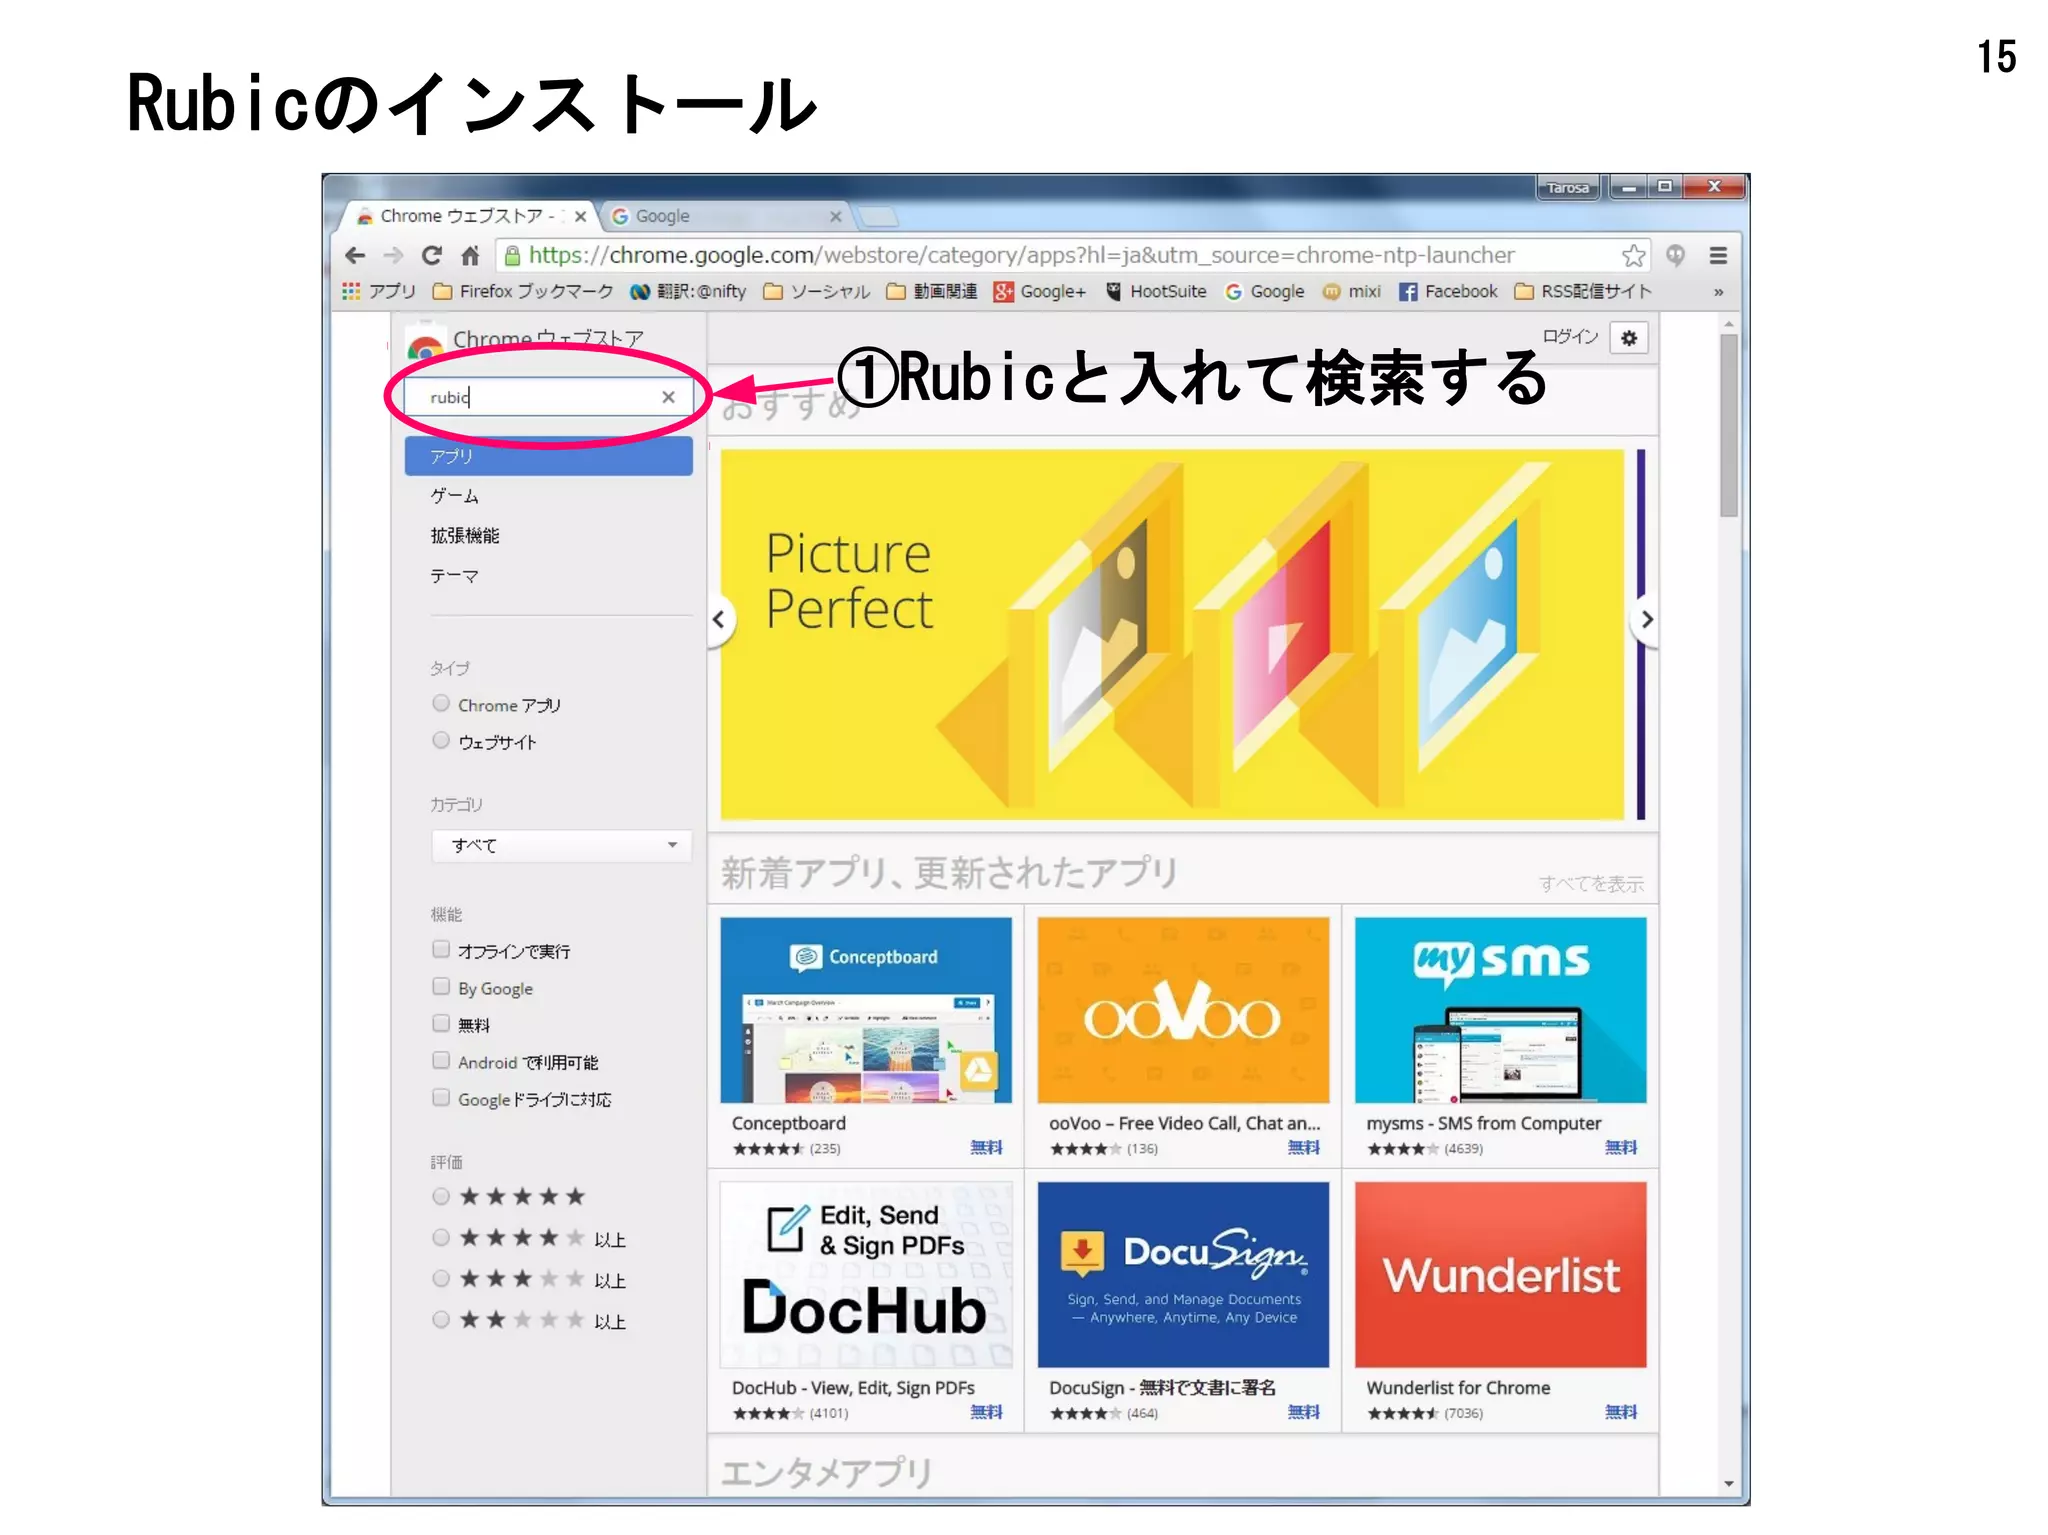
Task: Check the By Google filter
Action: (x=441, y=986)
